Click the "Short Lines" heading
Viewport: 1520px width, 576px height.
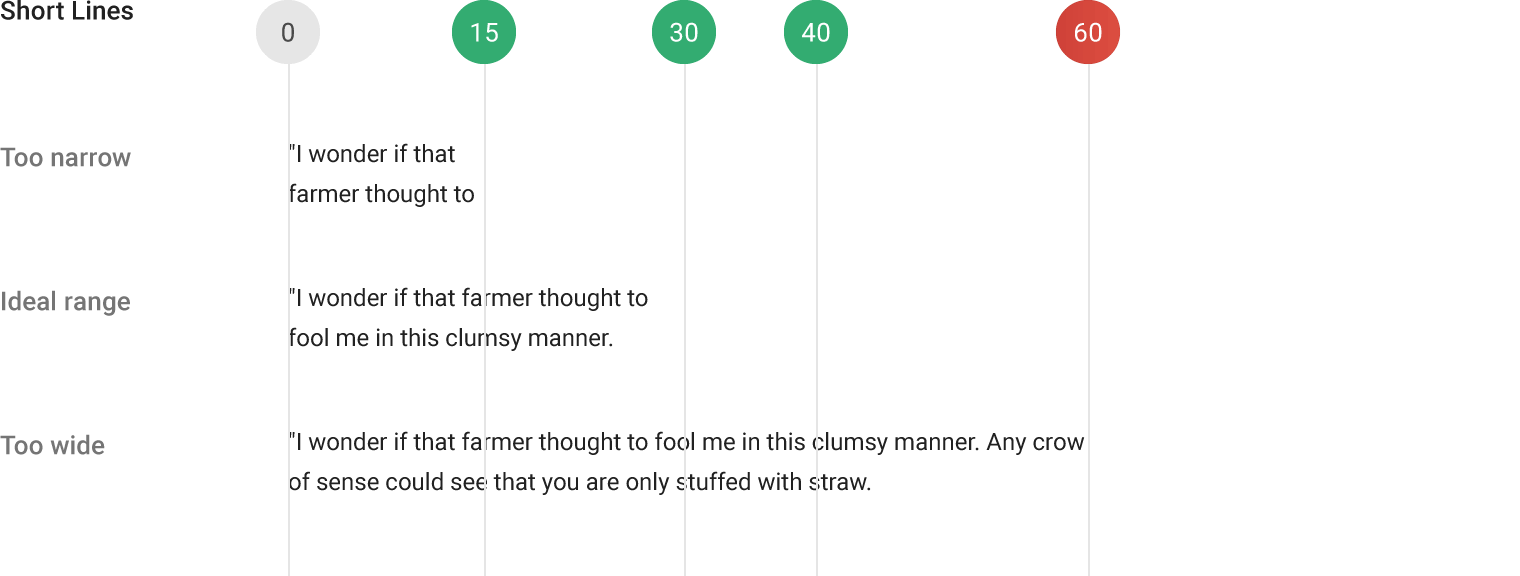click(67, 13)
